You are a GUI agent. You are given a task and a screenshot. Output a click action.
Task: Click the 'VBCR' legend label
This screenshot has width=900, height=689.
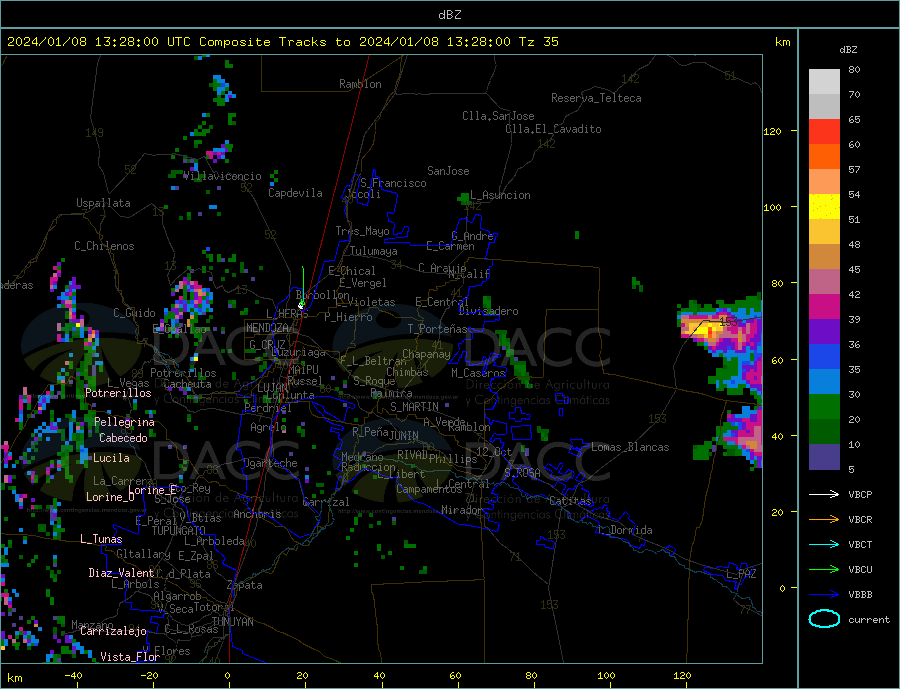click(x=860, y=520)
